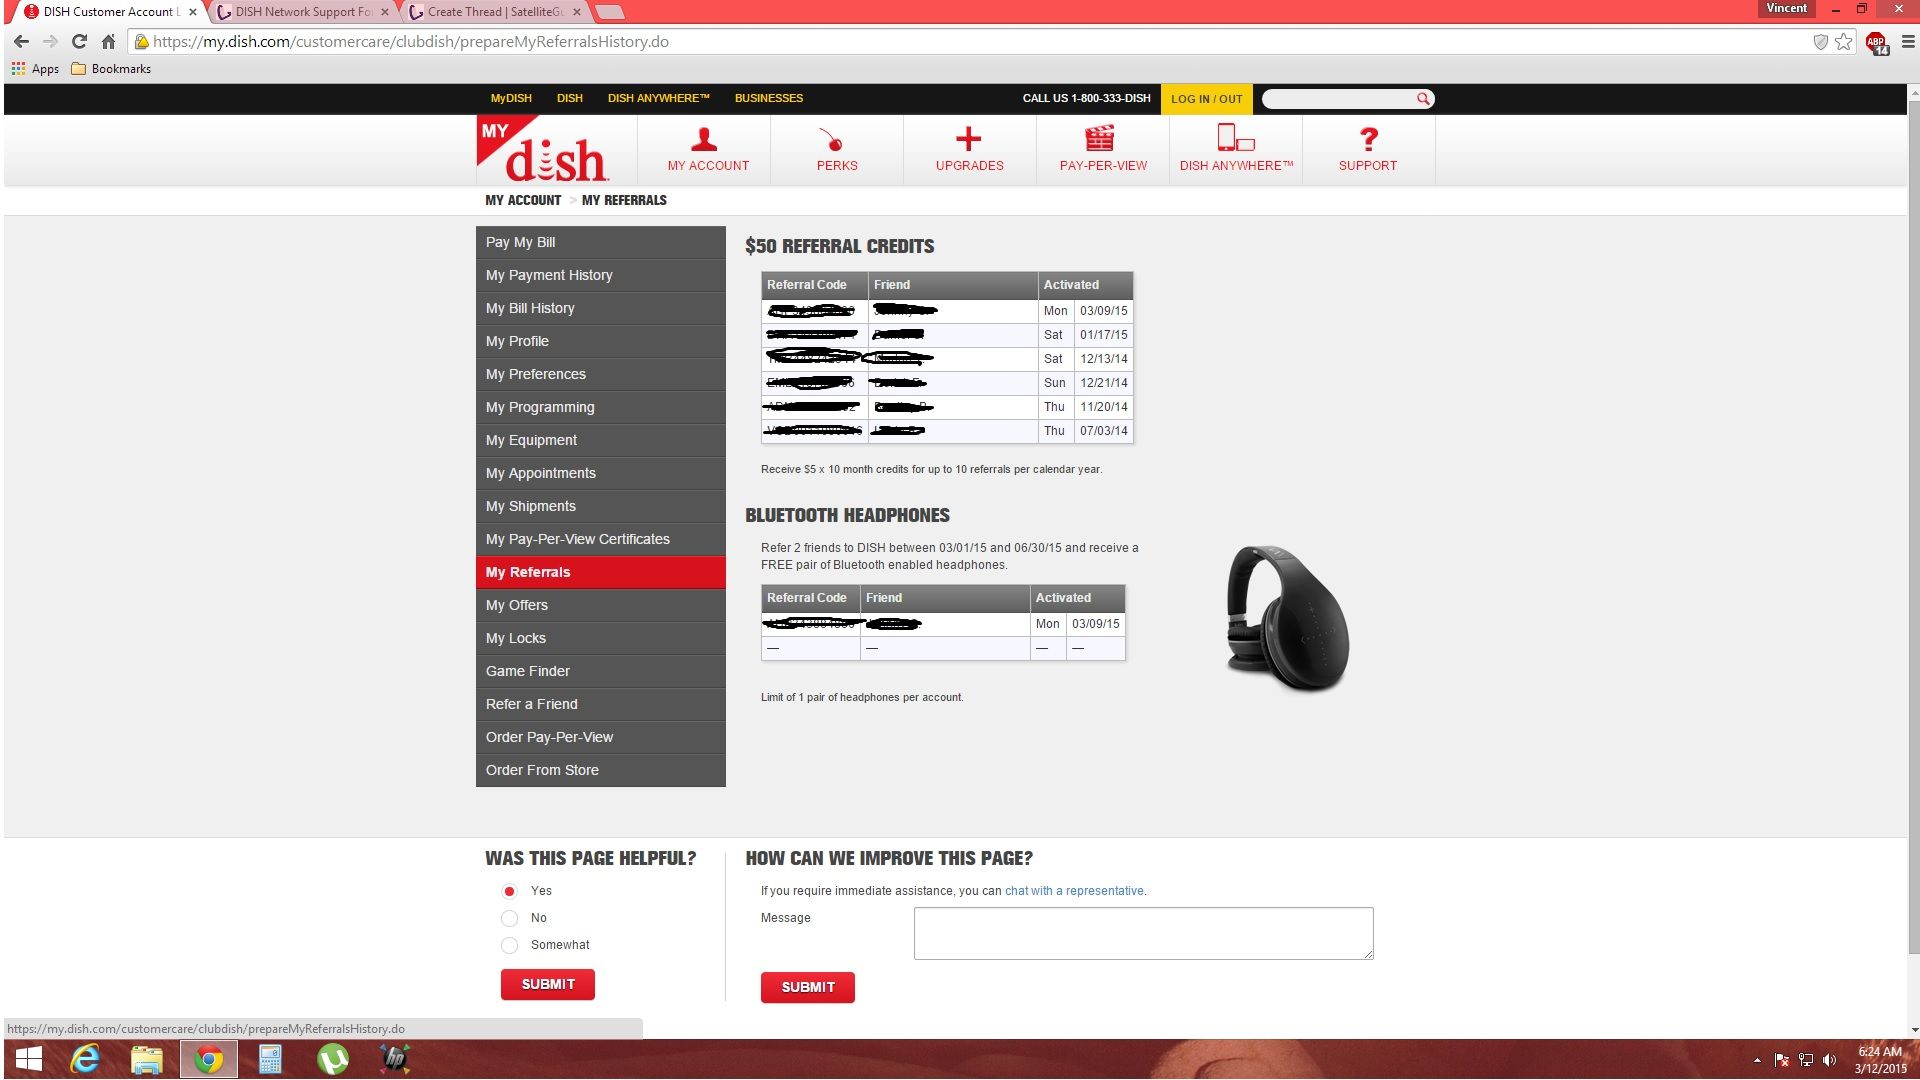This screenshot has height=1080, width=1920.
Task: Open My Equipment in the sidebar
Action: point(601,440)
